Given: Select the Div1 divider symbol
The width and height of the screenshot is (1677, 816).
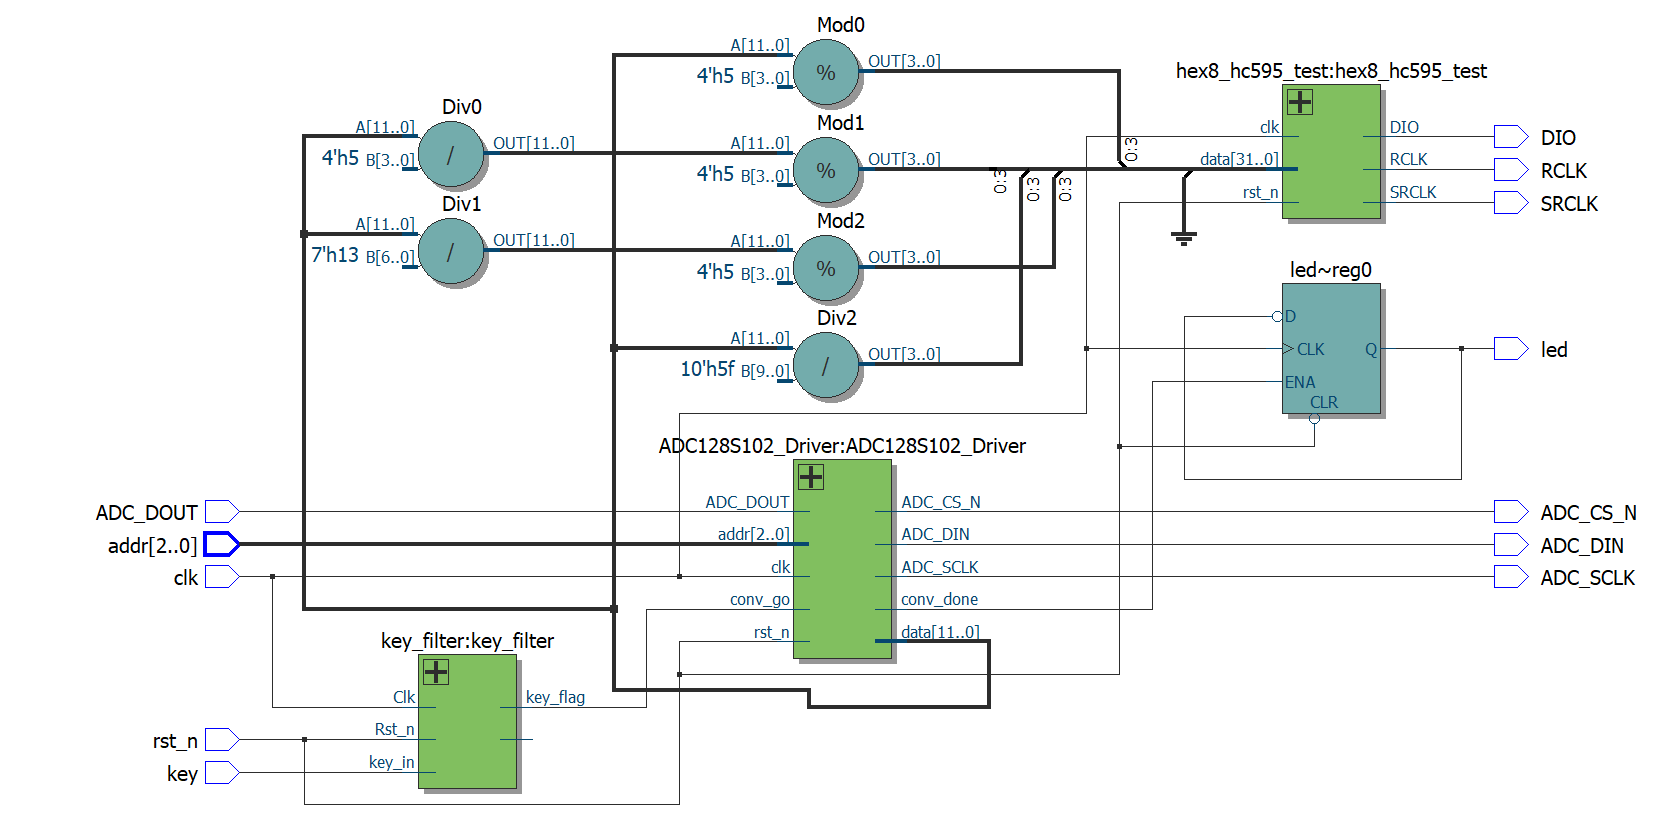Looking at the screenshot, I should [451, 252].
